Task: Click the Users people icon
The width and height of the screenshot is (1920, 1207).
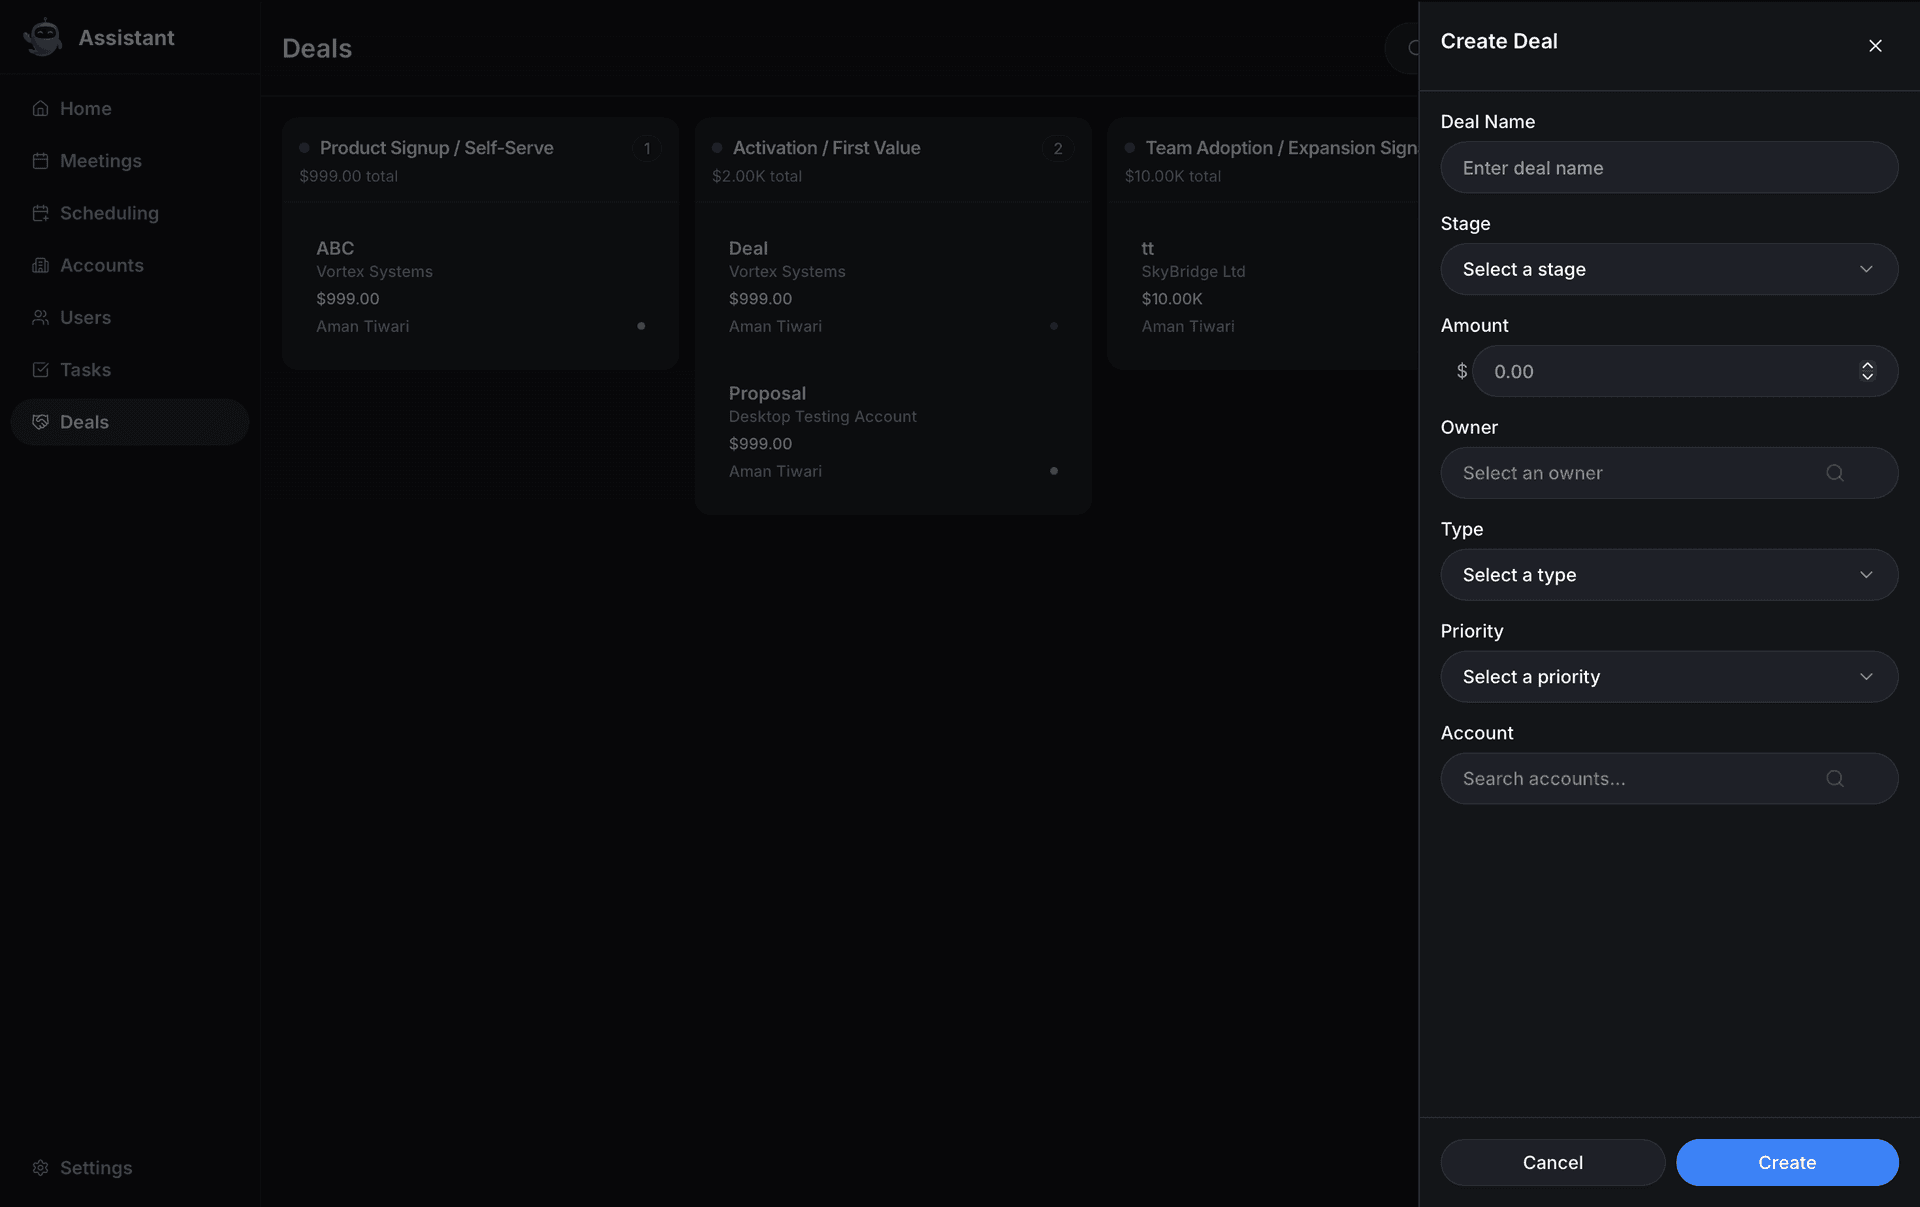Action: [x=40, y=317]
